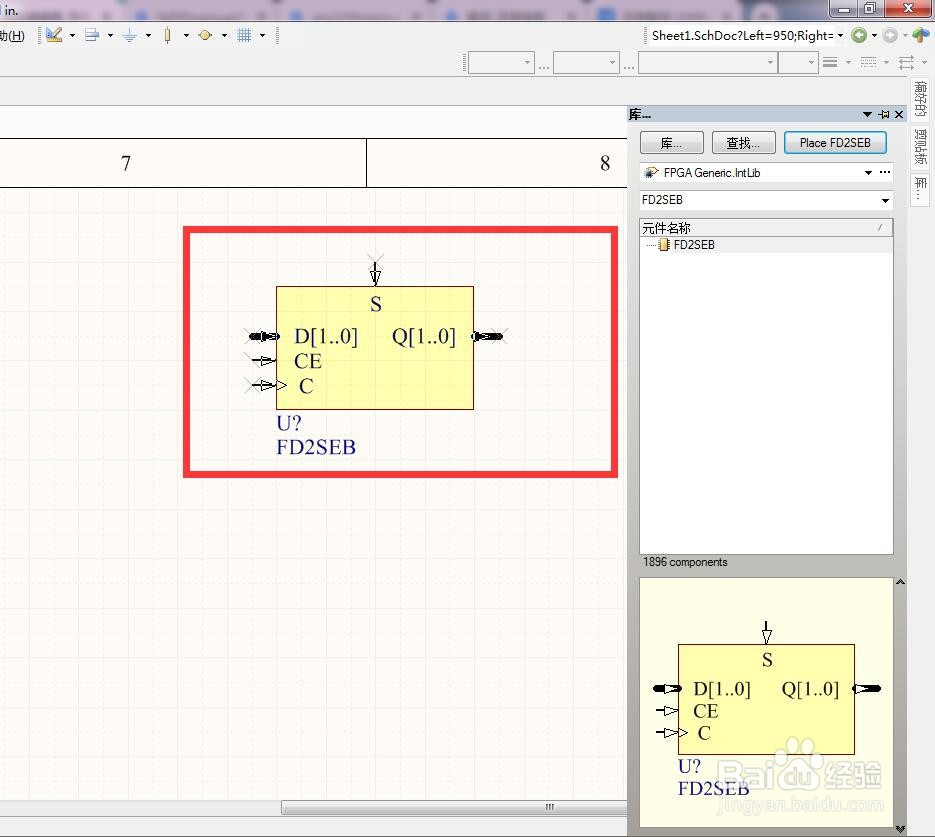
Task: Click the green navigate Back icon
Action: tap(859, 36)
